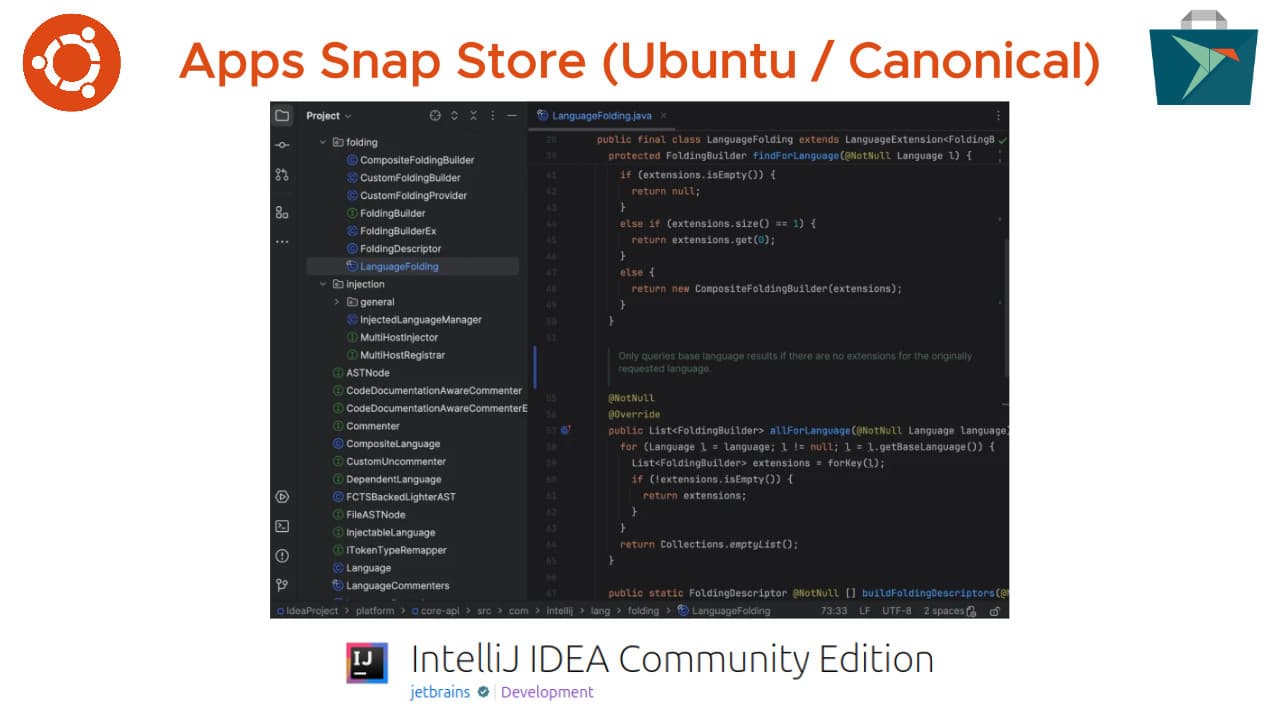Click the IntelliJ IDEA IJ app logo
Viewport: 1280px width, 720px height.
pos(367,663)
